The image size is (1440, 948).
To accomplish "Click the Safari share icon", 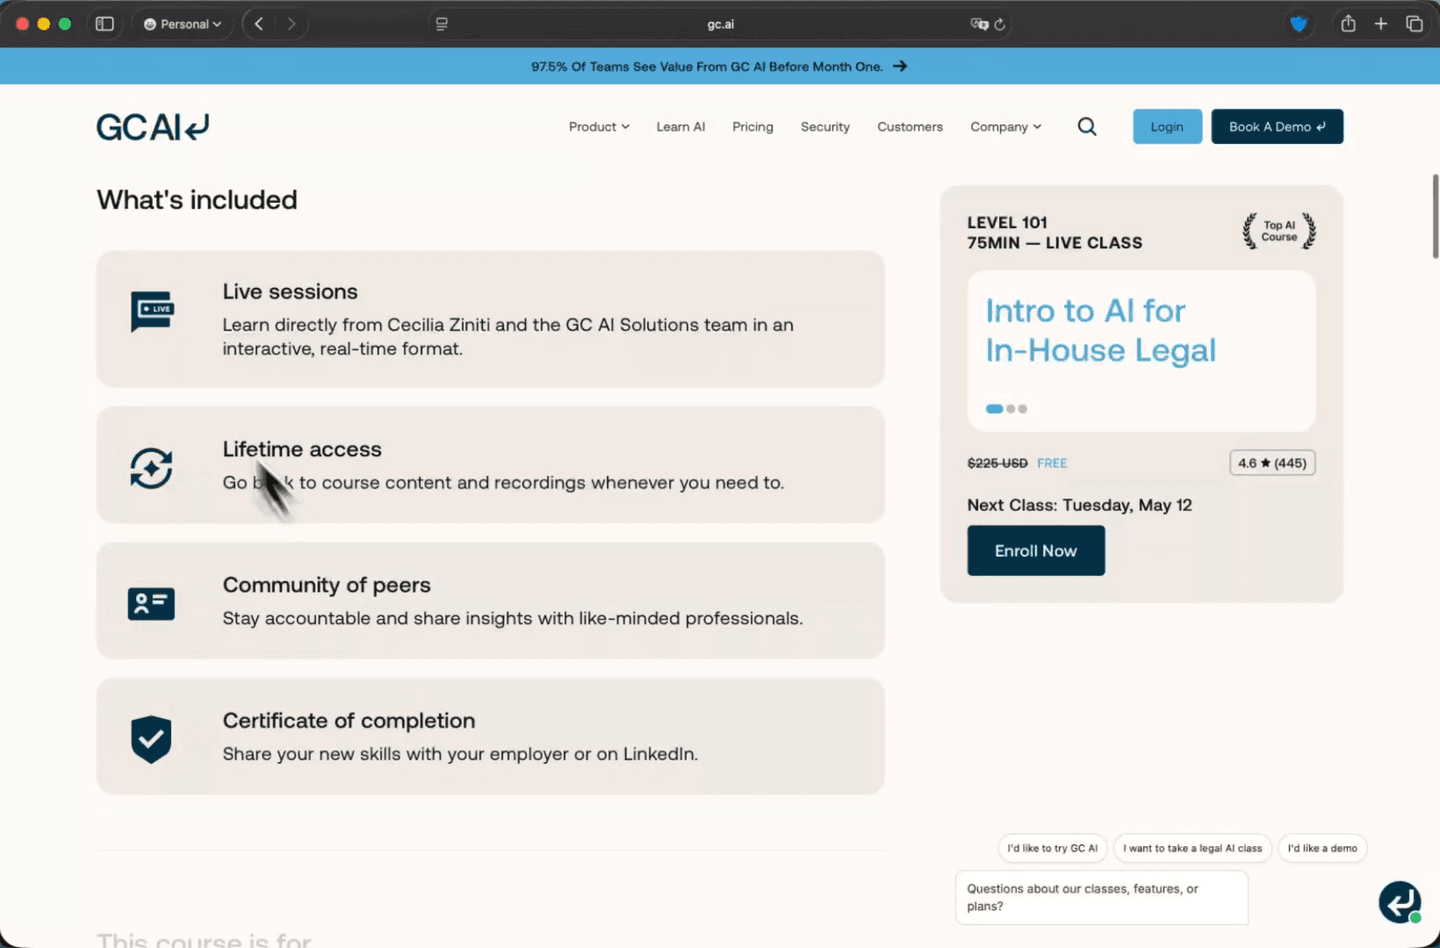I will click(x=1348, y=23).
